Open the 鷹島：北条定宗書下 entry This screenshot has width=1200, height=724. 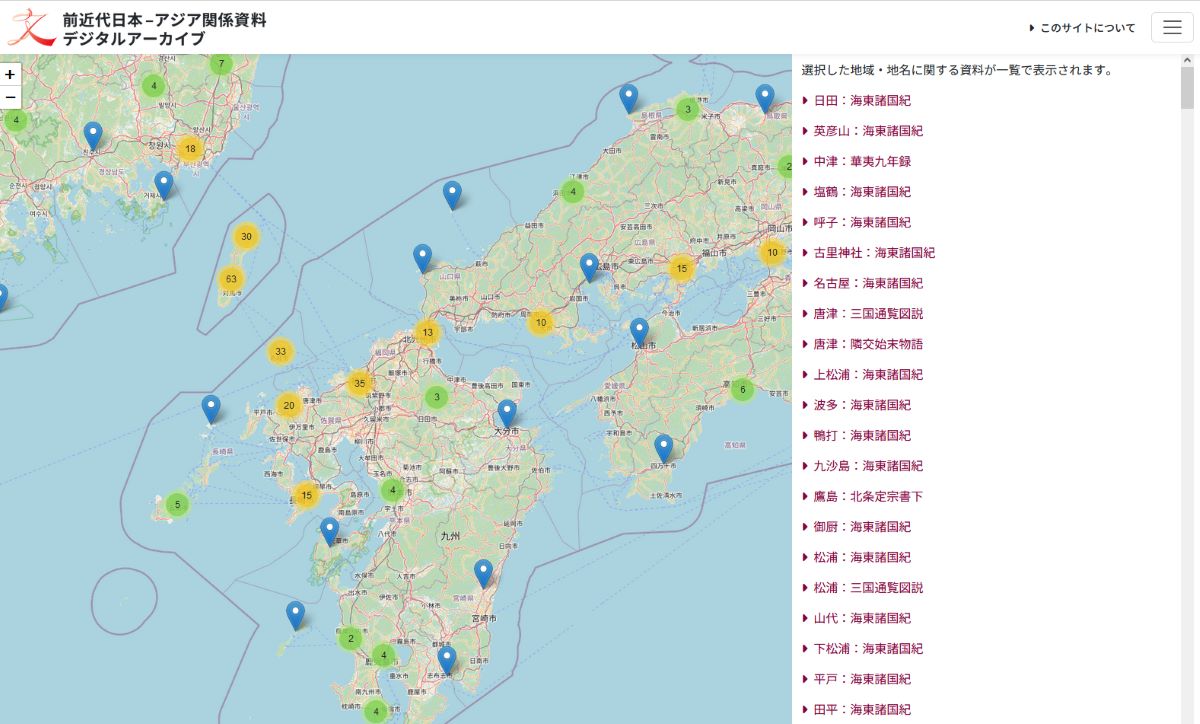click(x=868, y=496)
